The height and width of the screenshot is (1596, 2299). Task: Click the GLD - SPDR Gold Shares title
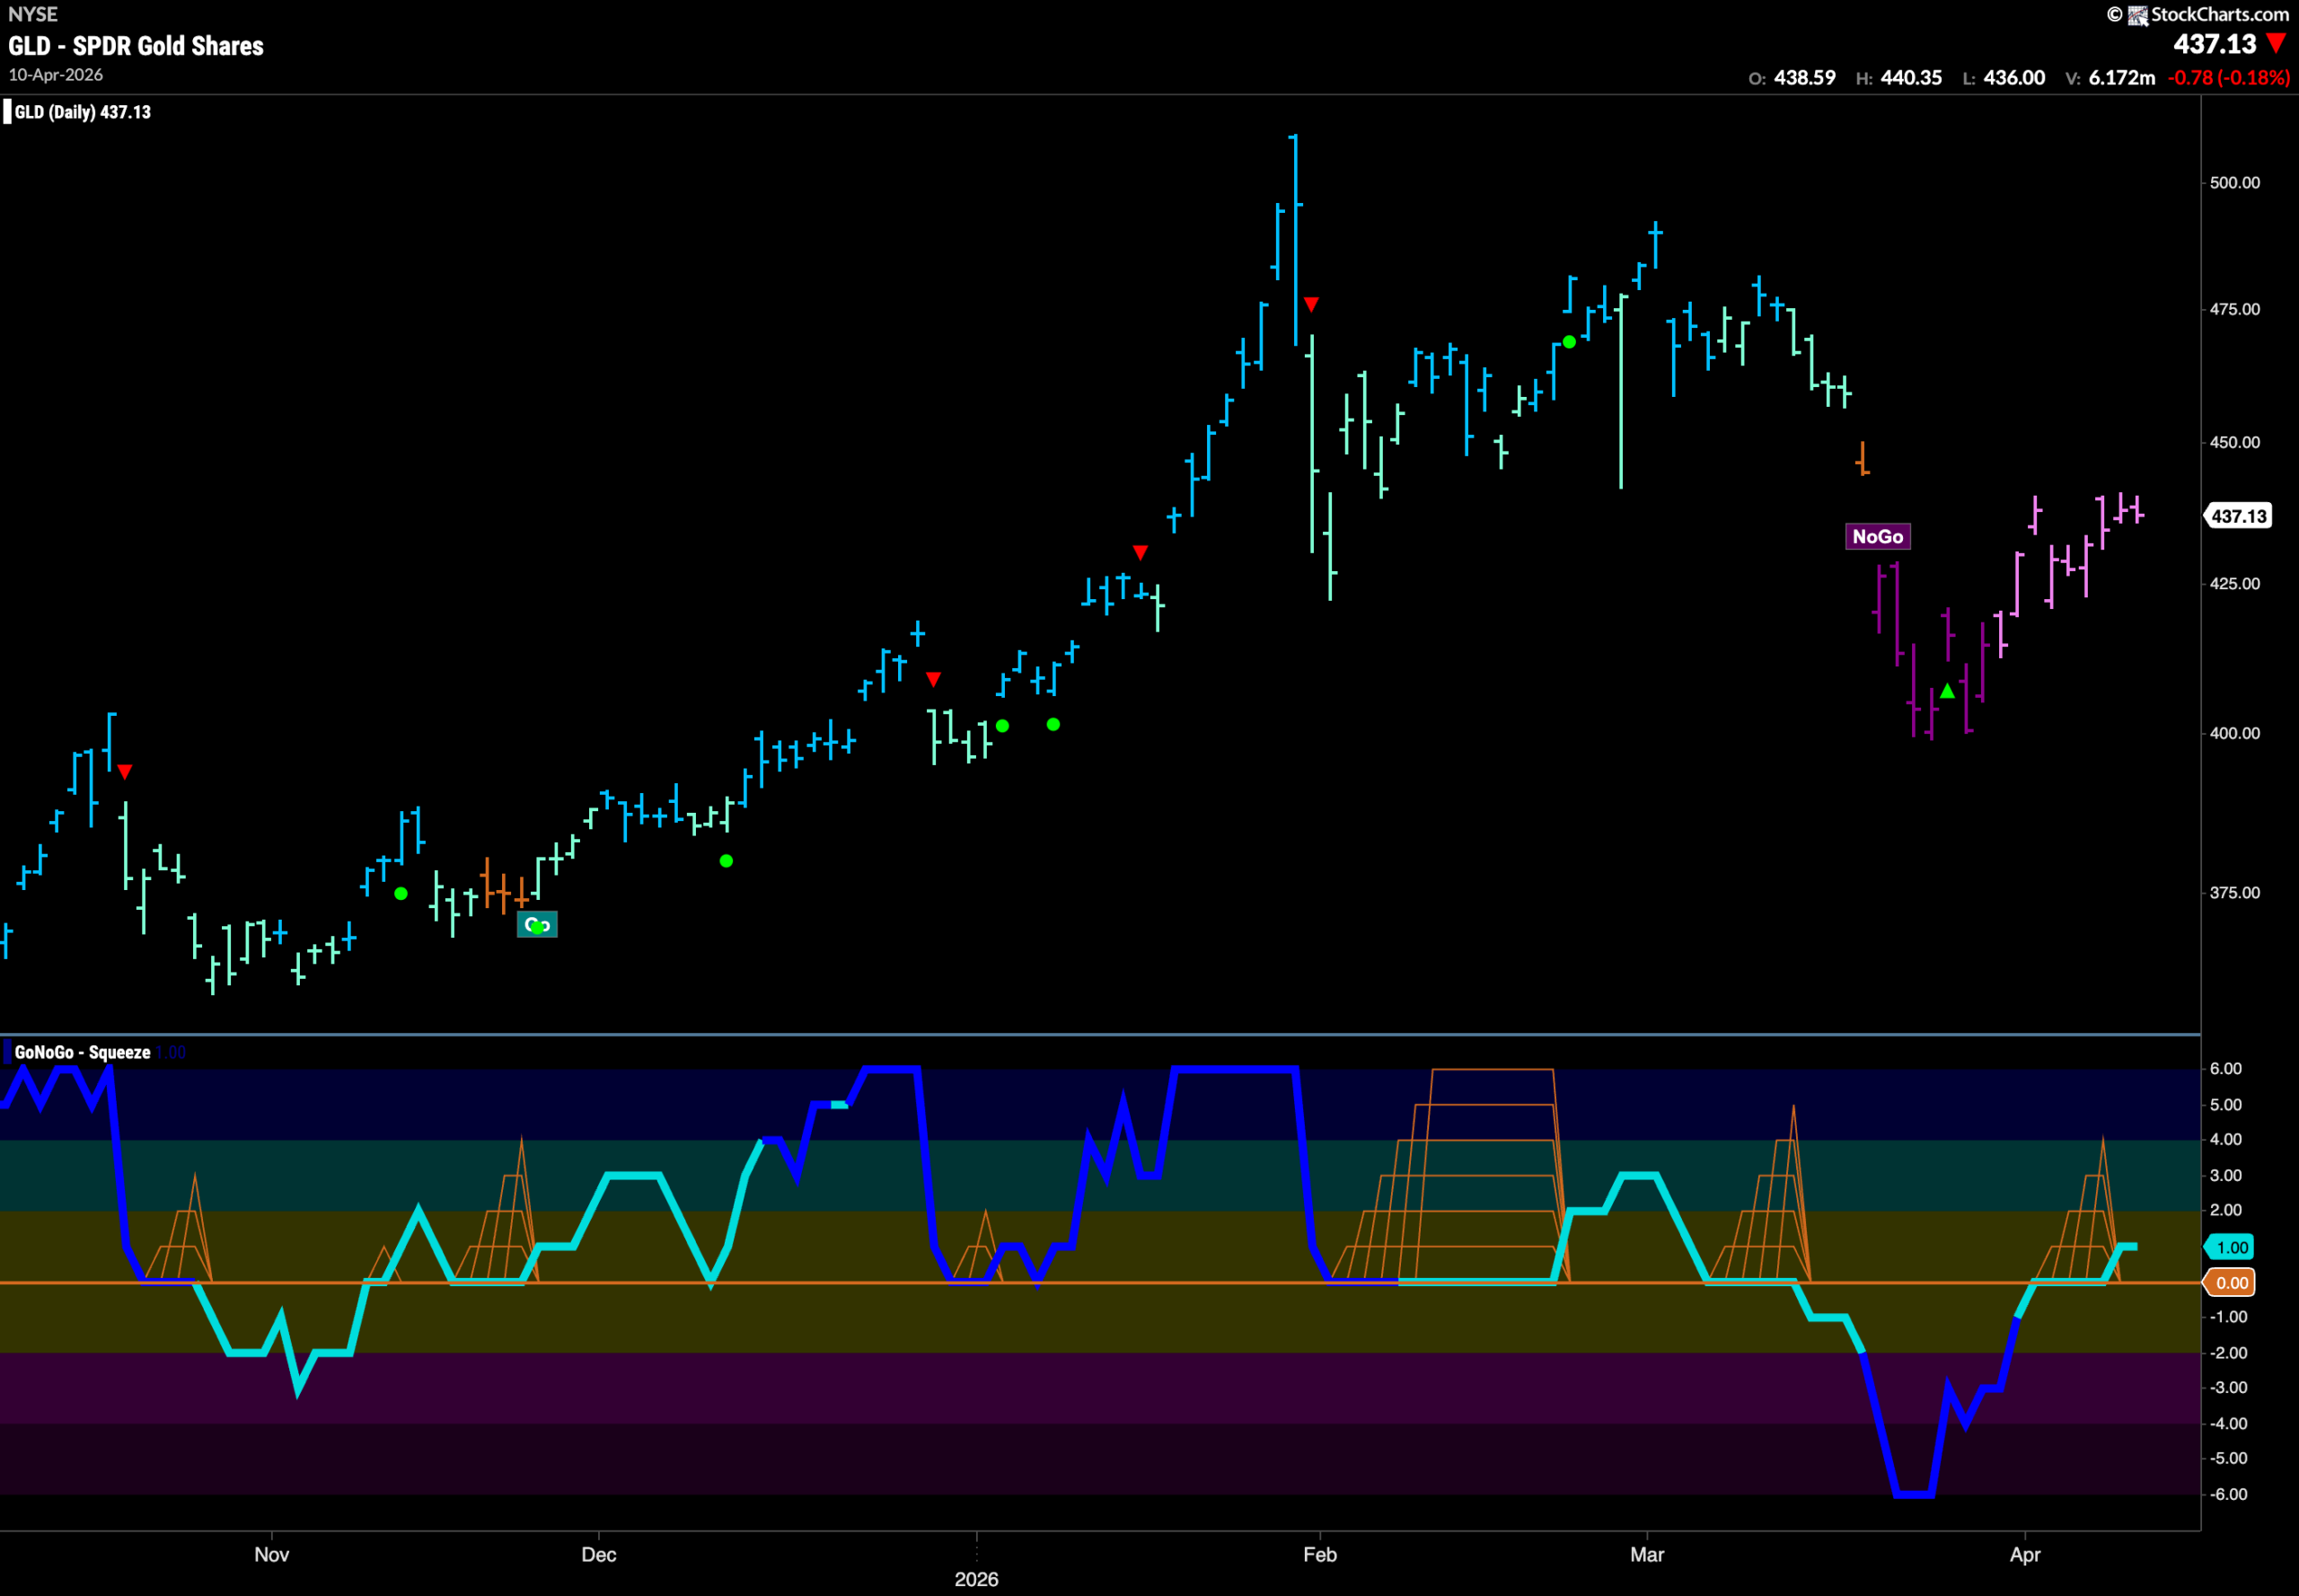(136, 46)
